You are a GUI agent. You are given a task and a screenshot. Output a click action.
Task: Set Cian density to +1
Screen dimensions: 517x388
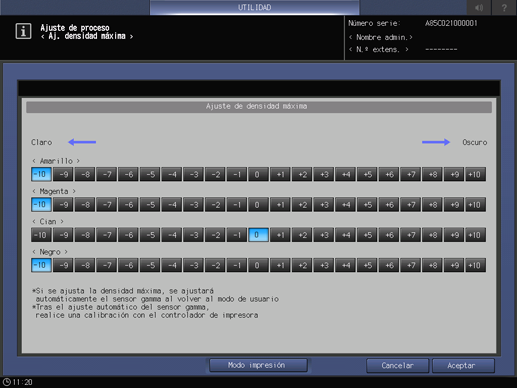(x=280, y=235)
